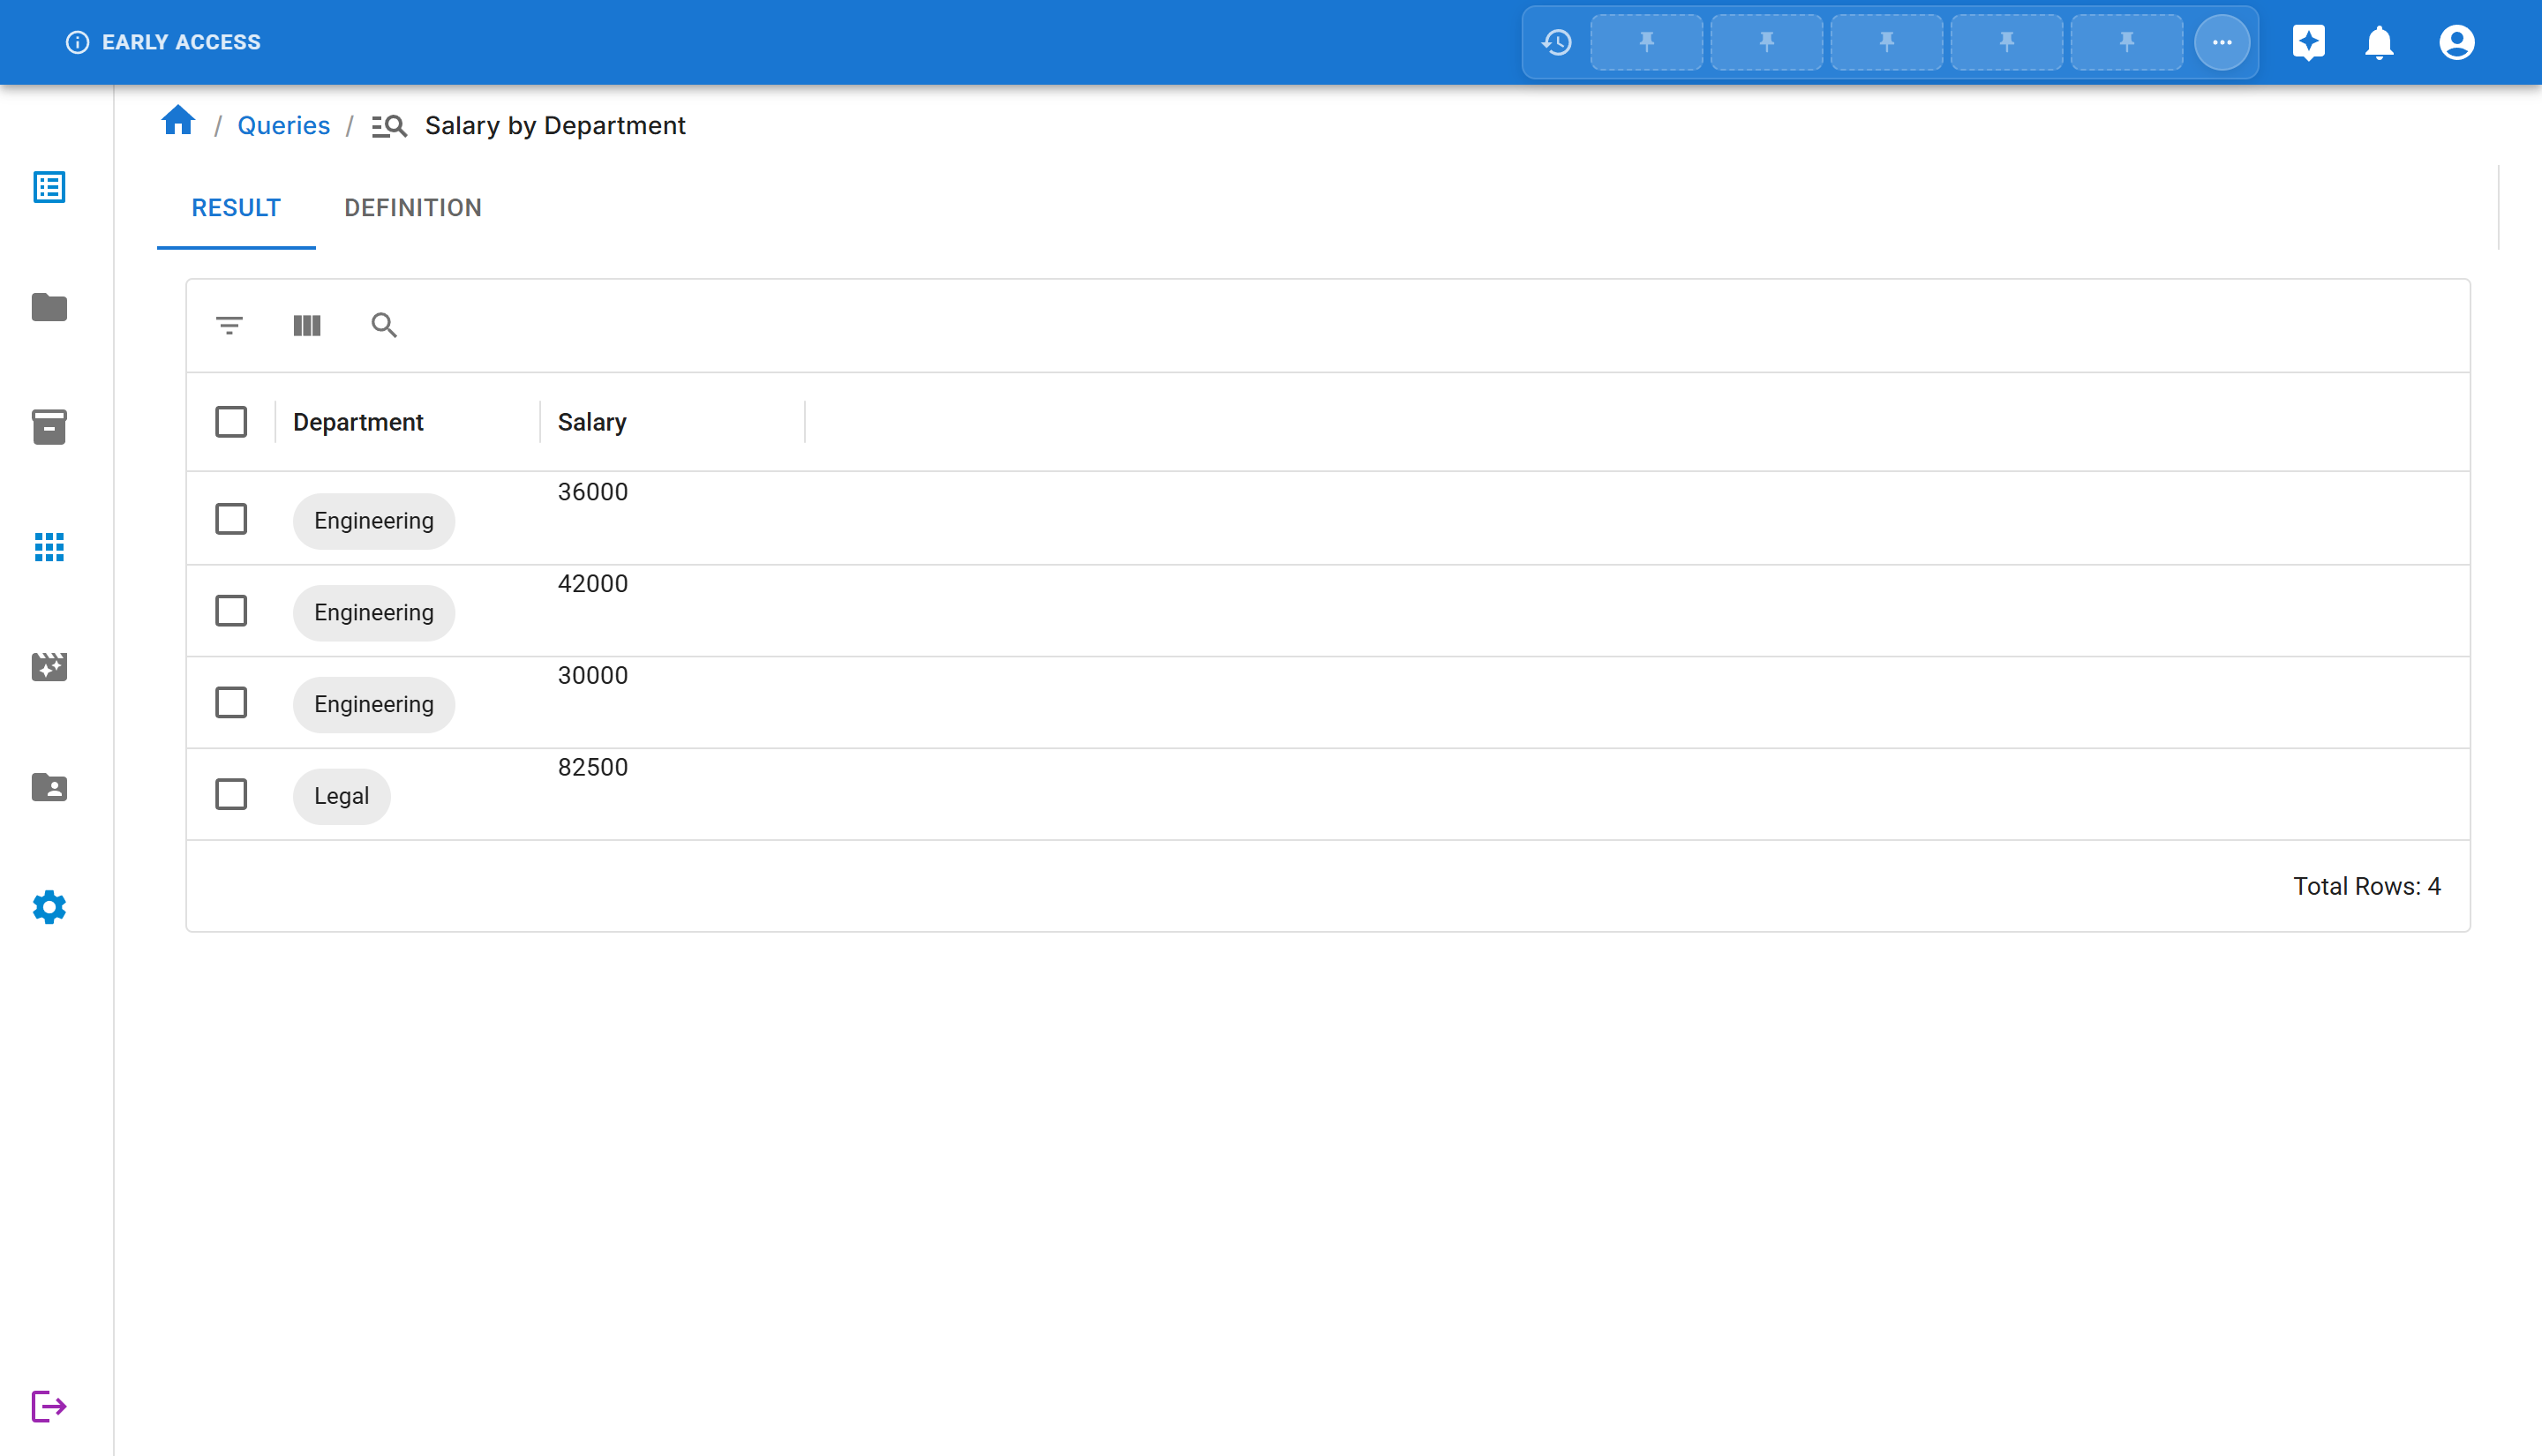Open Settings from the sidebar gear

[x=49, y=908]
